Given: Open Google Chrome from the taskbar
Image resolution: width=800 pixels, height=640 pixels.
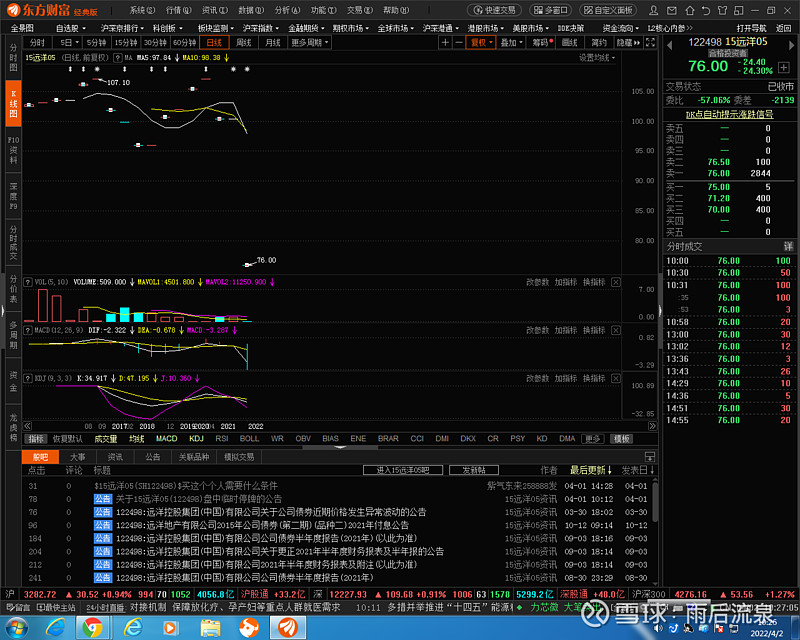Looking at the screenshot, I should click(x=92, y=627).
